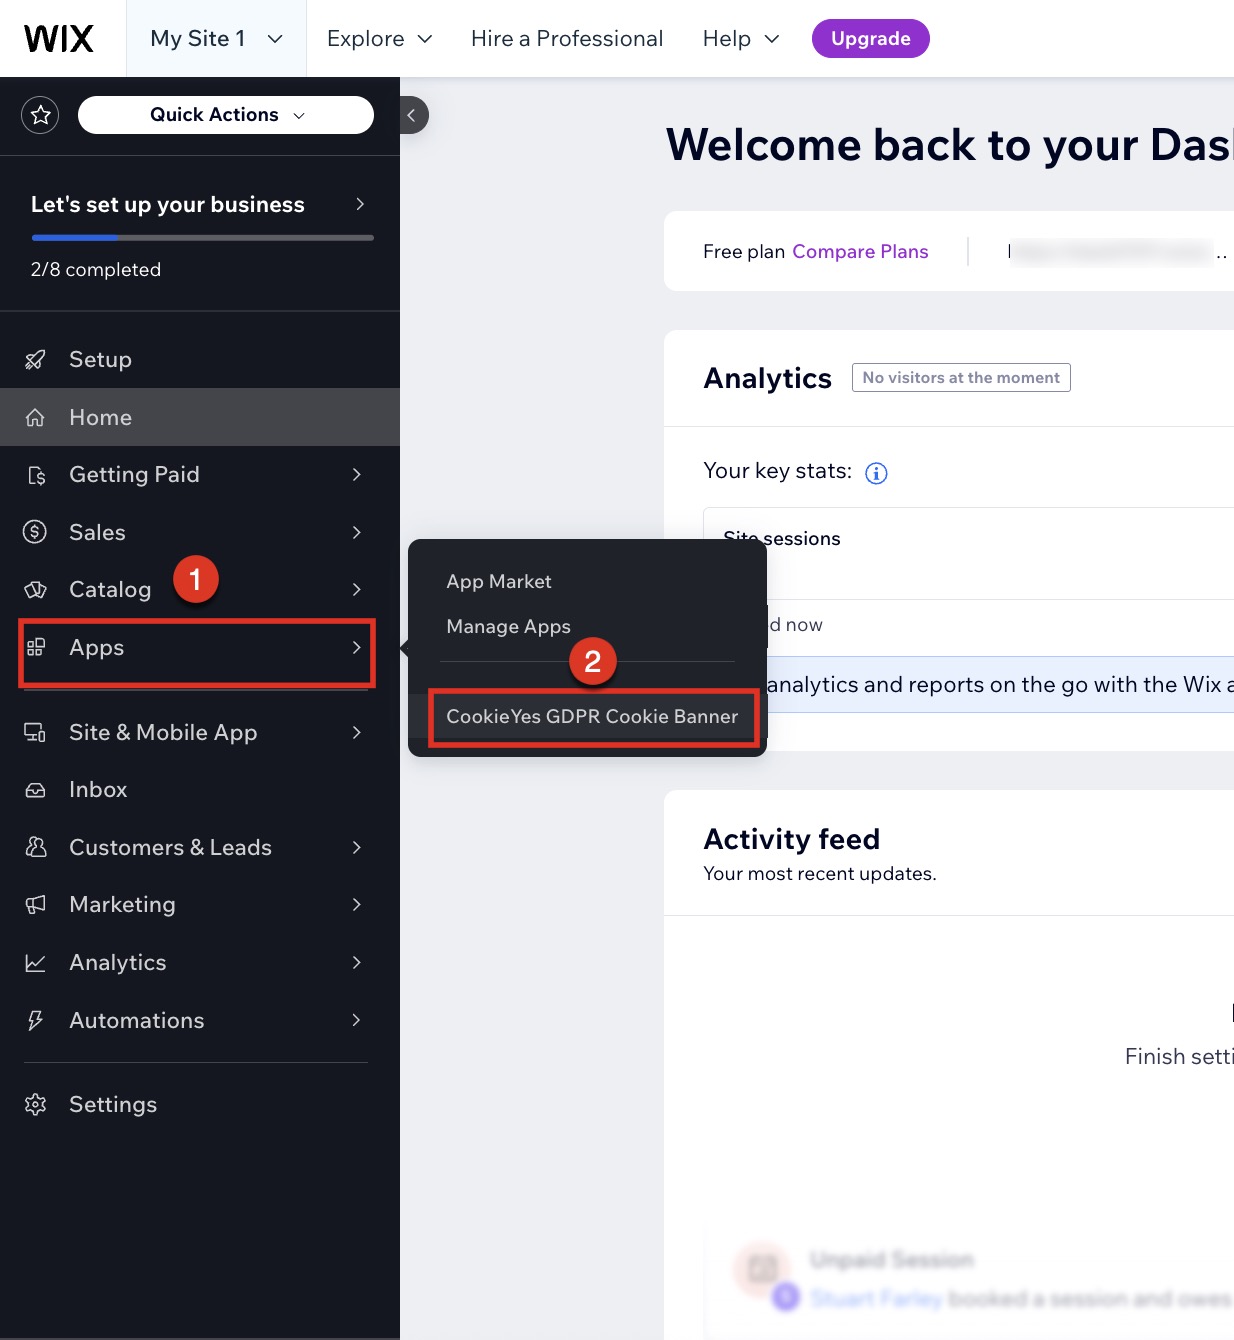Viewport: 1234px width, 1340px height.
Task: Open the Catalog sidebar icon
Action: pyautogui.click(x=35, y=589)
